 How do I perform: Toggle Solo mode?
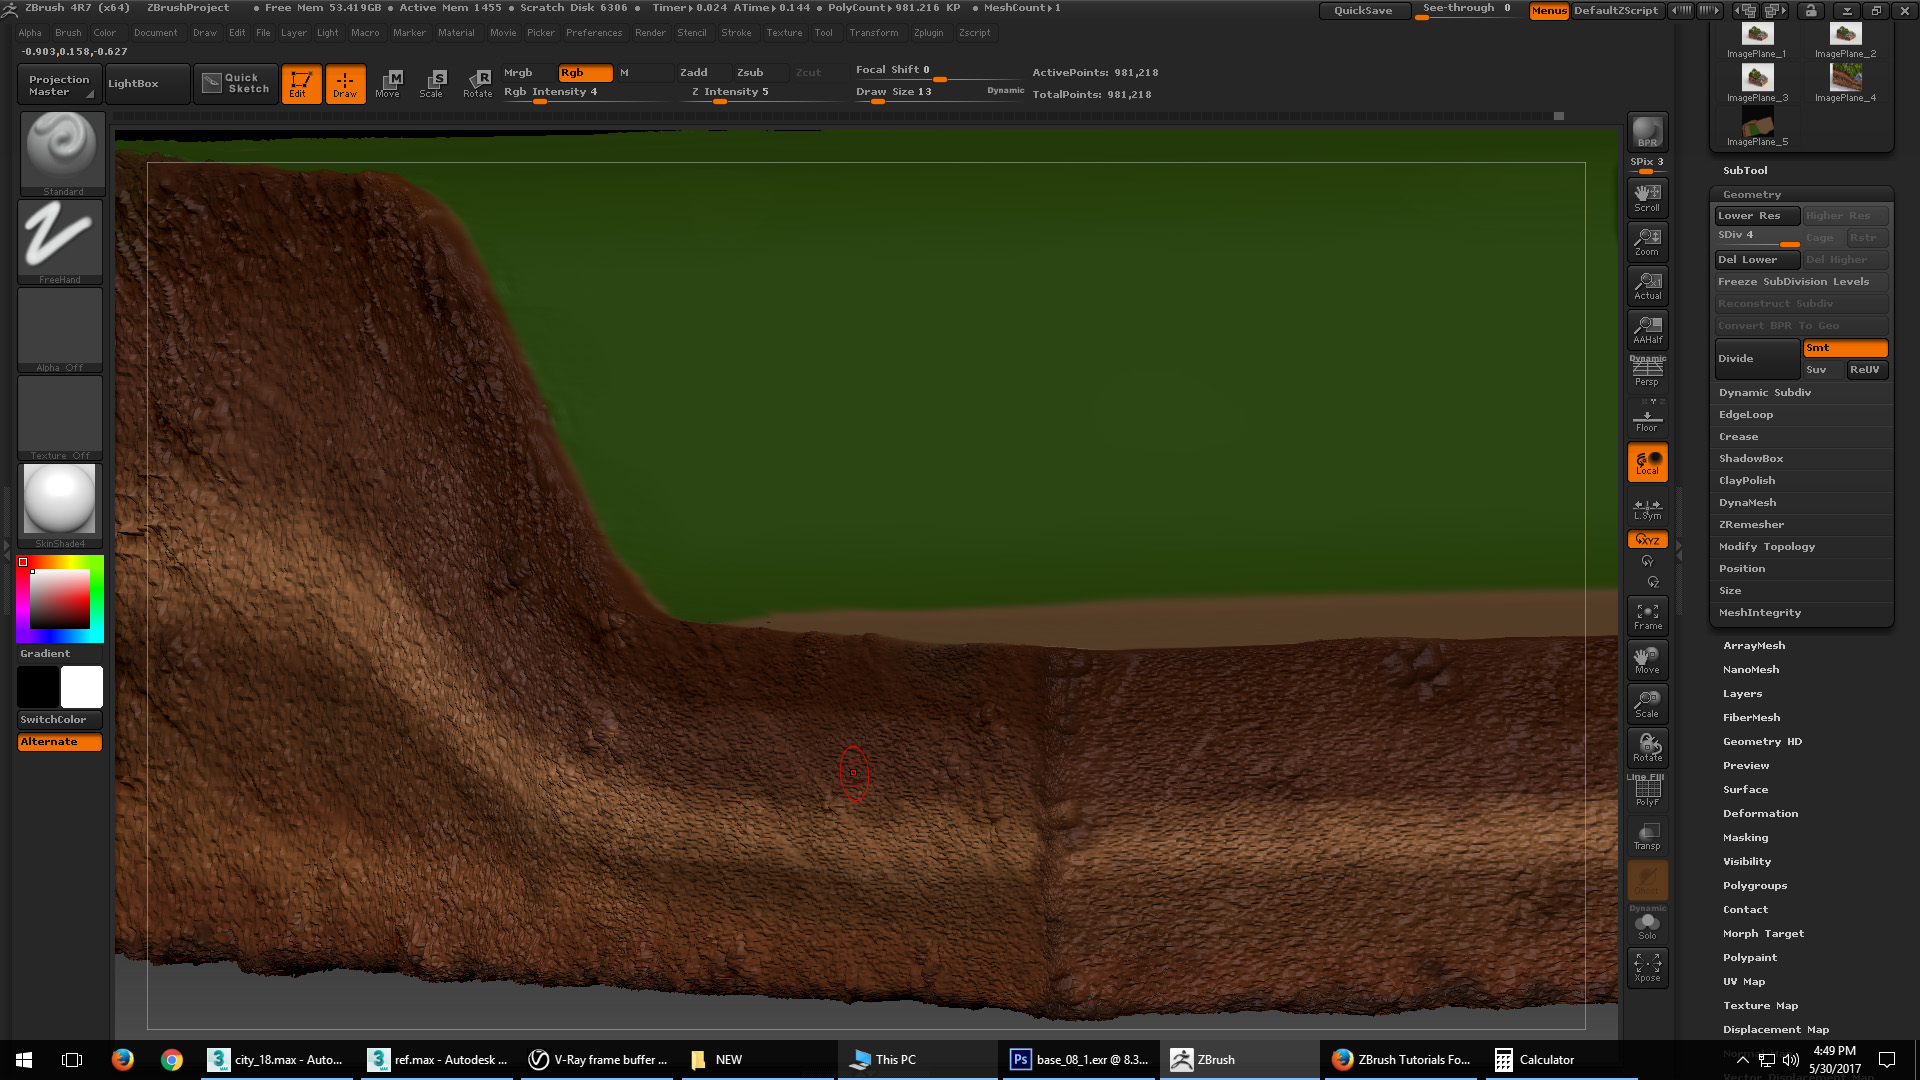point(1647,925)
